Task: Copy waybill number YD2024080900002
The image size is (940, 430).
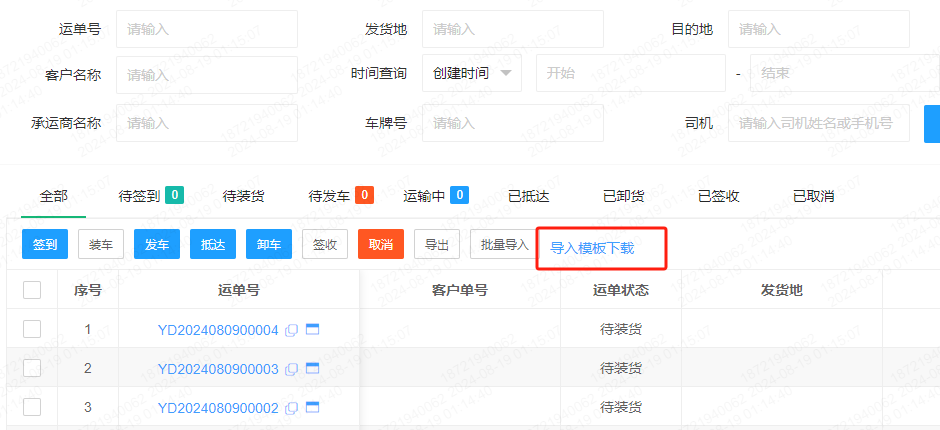Action: [x=291, y=408]
